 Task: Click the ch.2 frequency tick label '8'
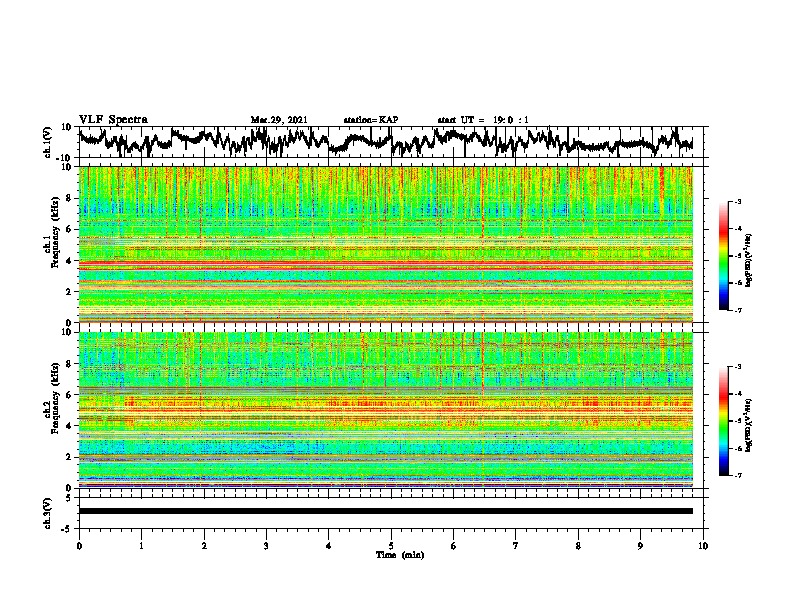coord(70,364)
